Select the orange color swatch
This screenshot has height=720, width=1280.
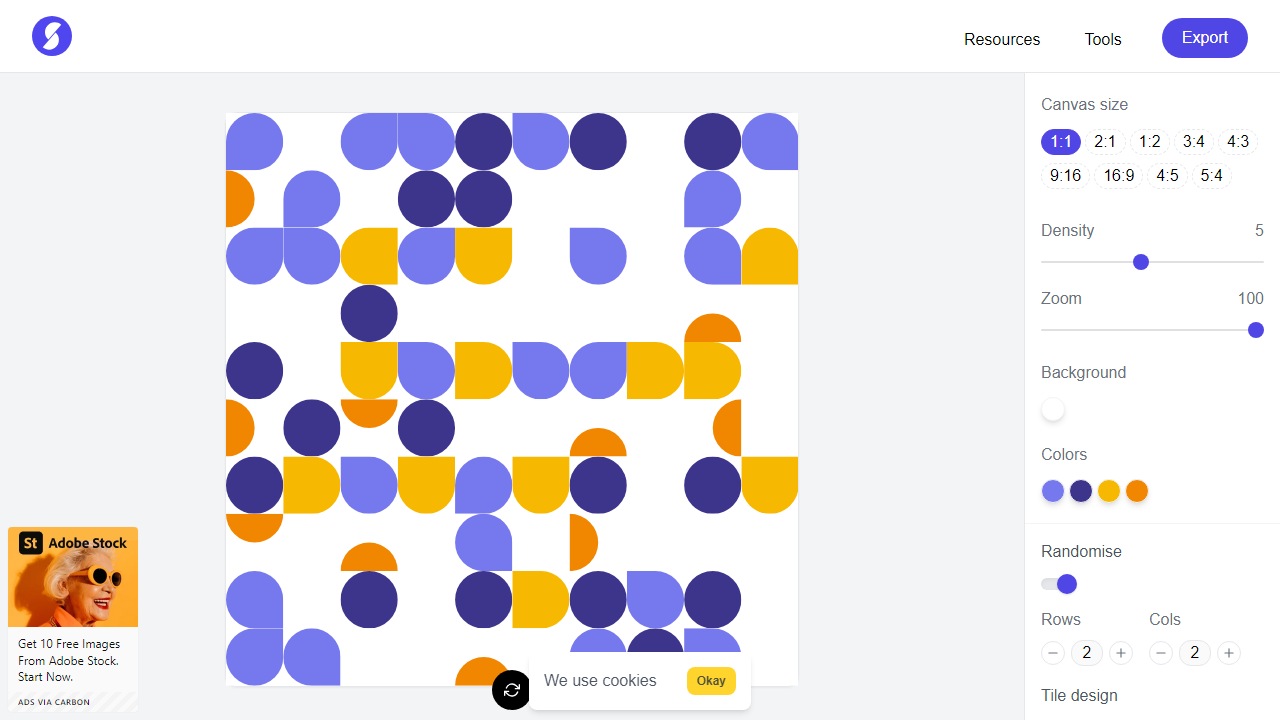click(1136, 490)
